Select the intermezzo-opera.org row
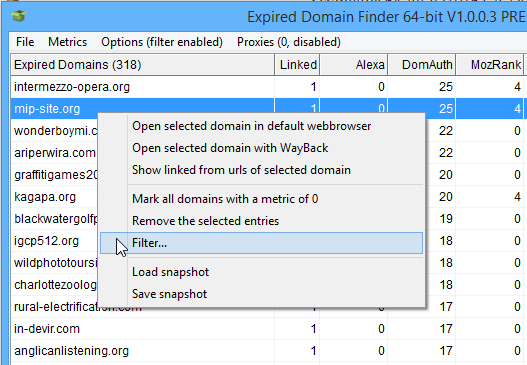527x365 pixels. [267, 87]
